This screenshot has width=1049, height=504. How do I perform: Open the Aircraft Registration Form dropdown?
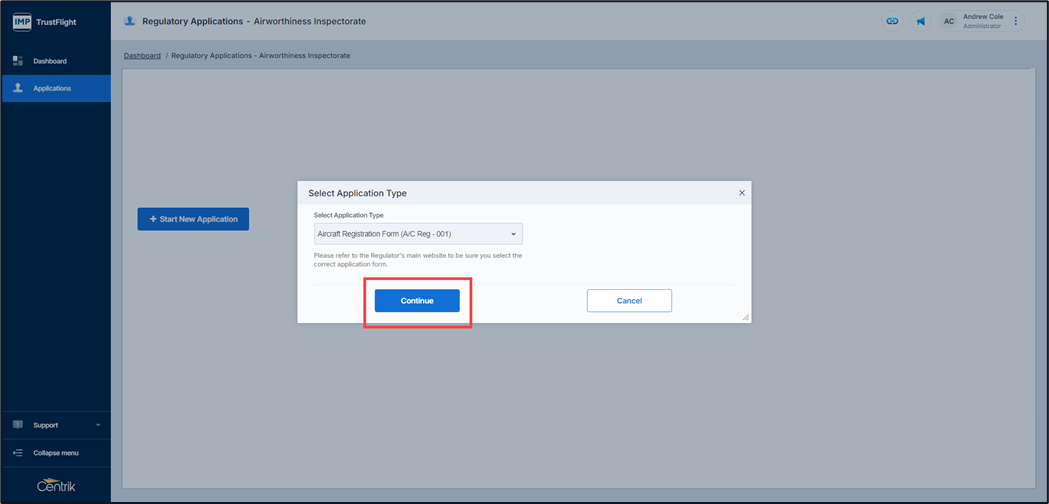point(418,234)
